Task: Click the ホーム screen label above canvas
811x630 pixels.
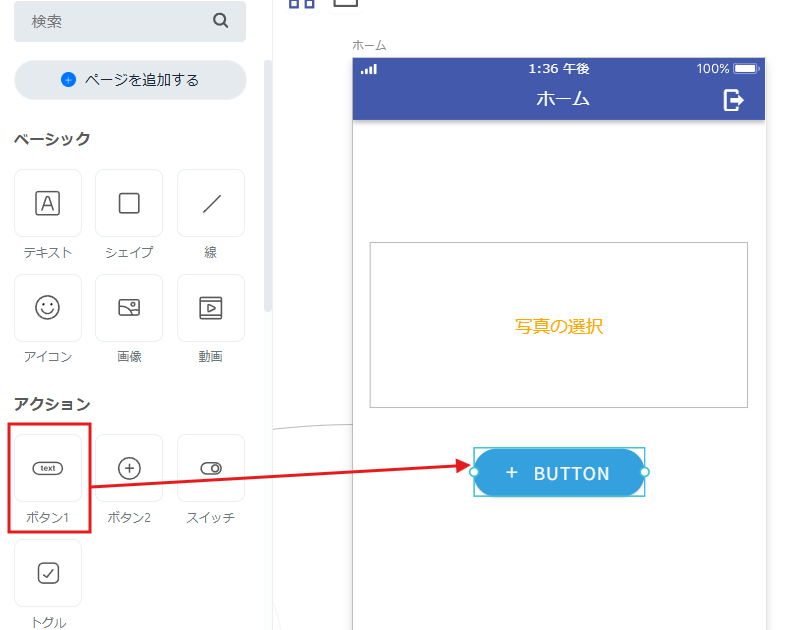Action: [x=369, y=46]
